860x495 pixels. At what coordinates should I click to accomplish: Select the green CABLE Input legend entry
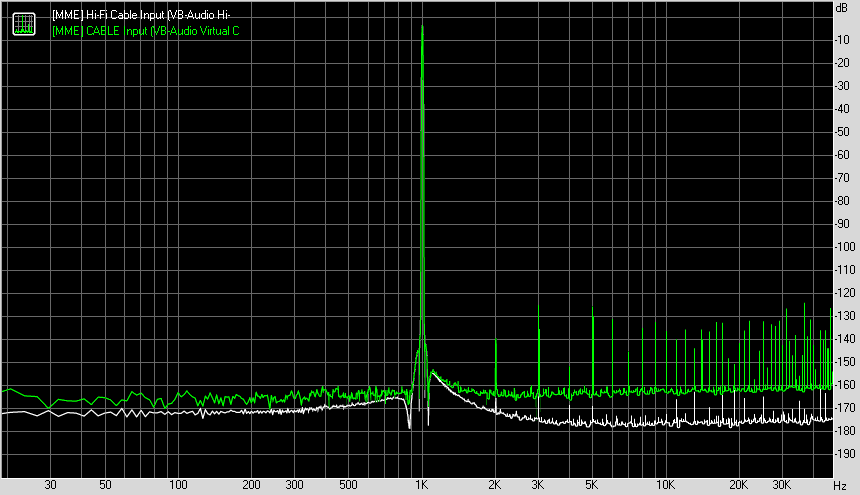point(145,31)
